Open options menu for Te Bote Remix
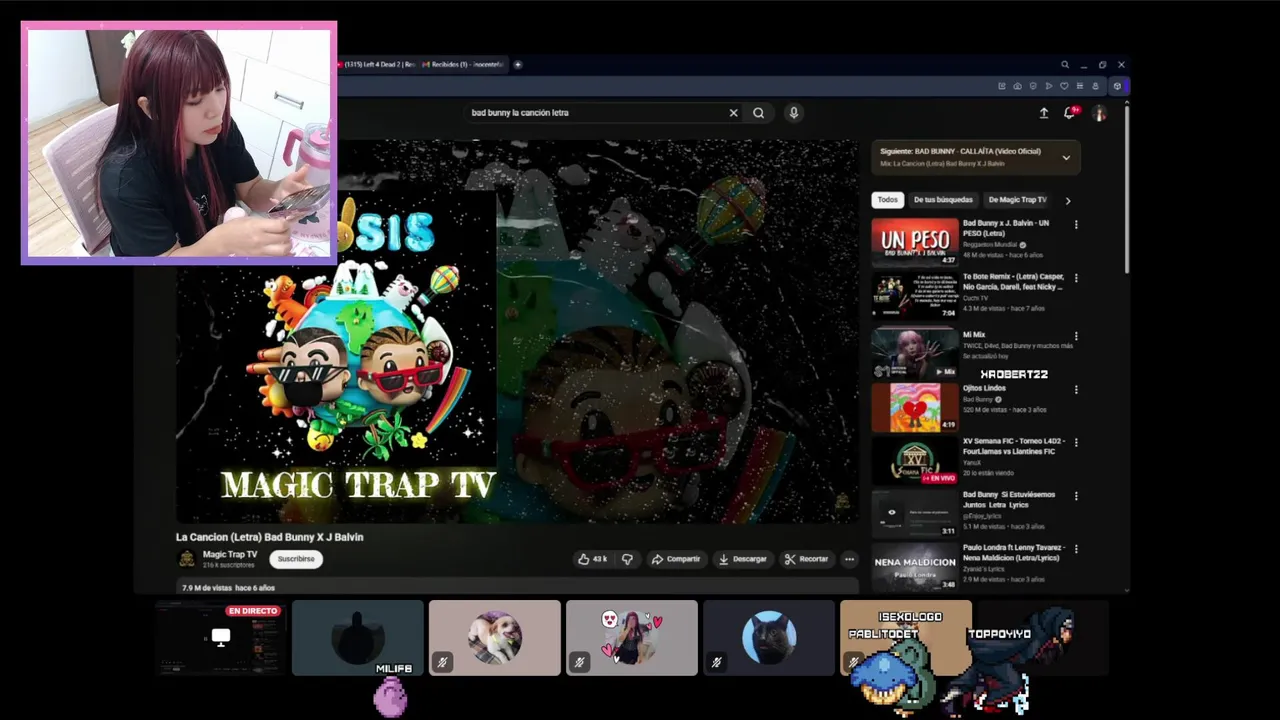Viewport: 1280px width, 720px height. pyautogui.click(x=1076, y=278)
